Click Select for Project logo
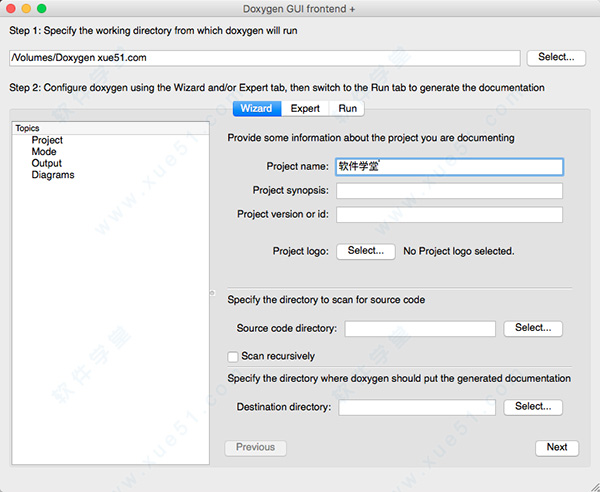The image size is (600, 492). pyautogui.click(x=365, y=251)
